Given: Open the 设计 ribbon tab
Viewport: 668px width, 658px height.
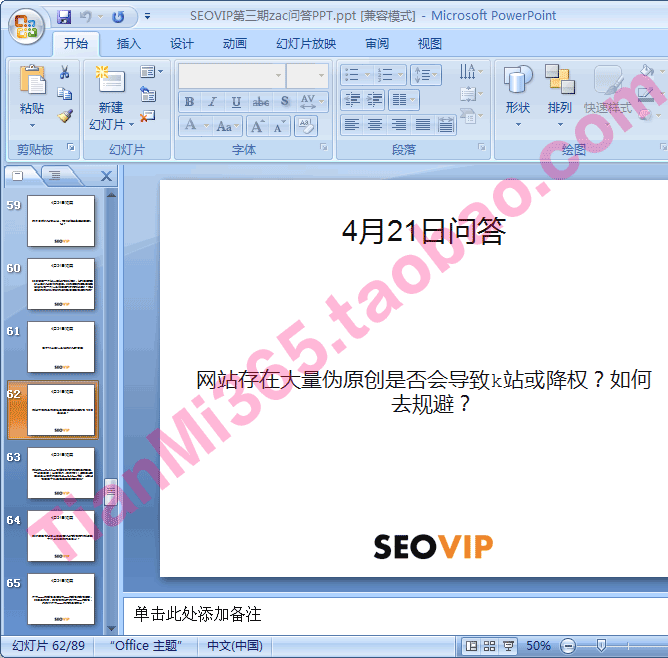Looking at the screenshot, I should pos(181,44).
